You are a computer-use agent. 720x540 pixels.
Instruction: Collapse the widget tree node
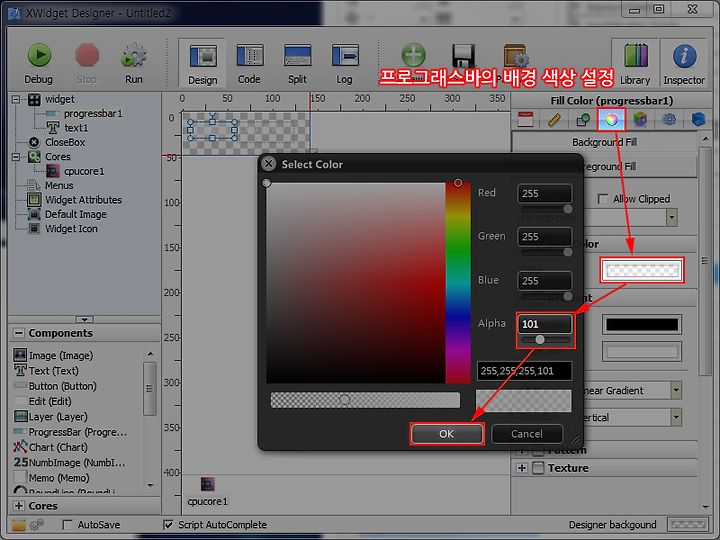coord(16,99)
